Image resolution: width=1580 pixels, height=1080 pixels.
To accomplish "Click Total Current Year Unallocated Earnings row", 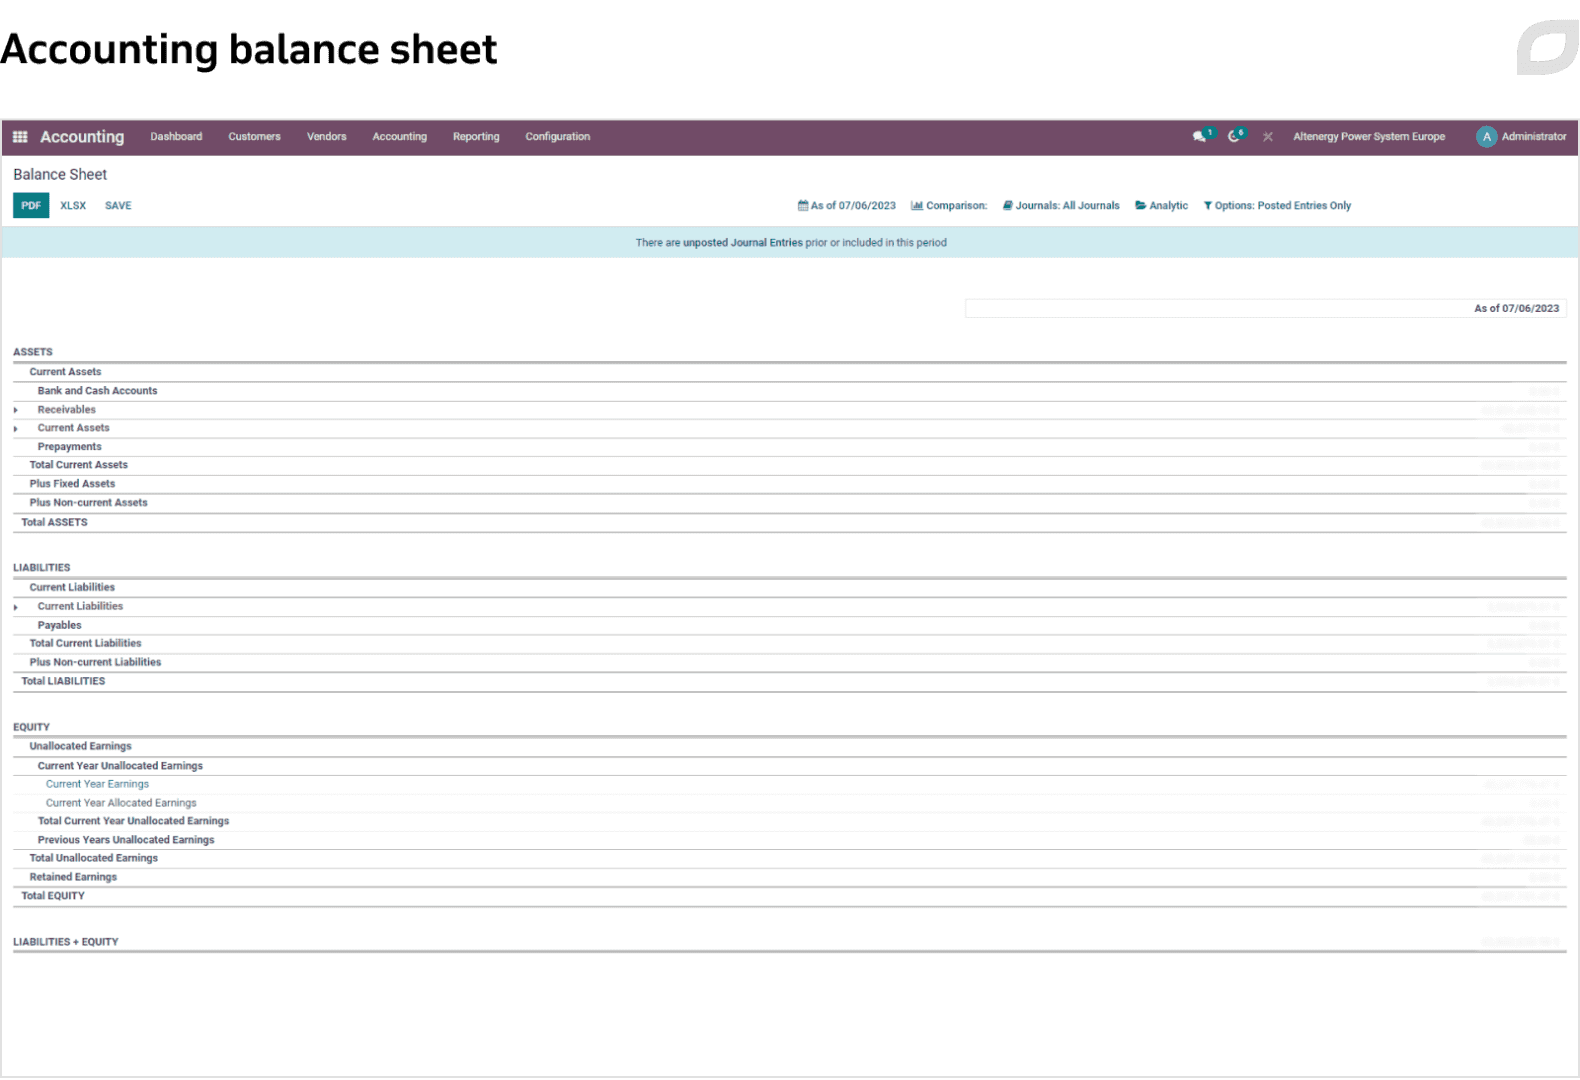I will [789, 822].
